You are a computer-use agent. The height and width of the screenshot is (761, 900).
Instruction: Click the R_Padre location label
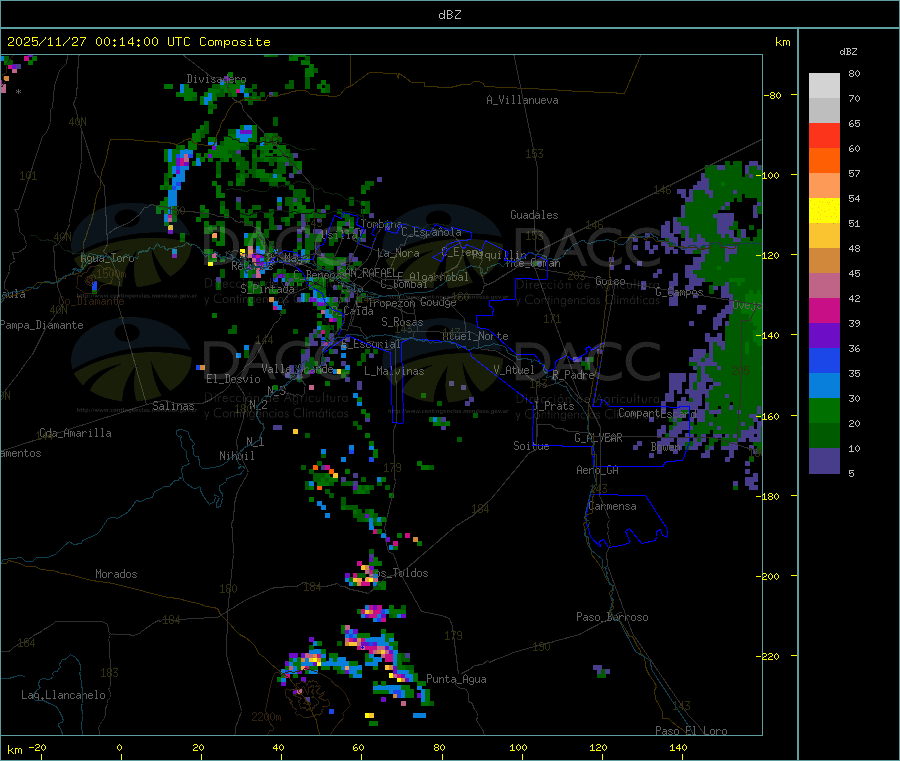573,375
